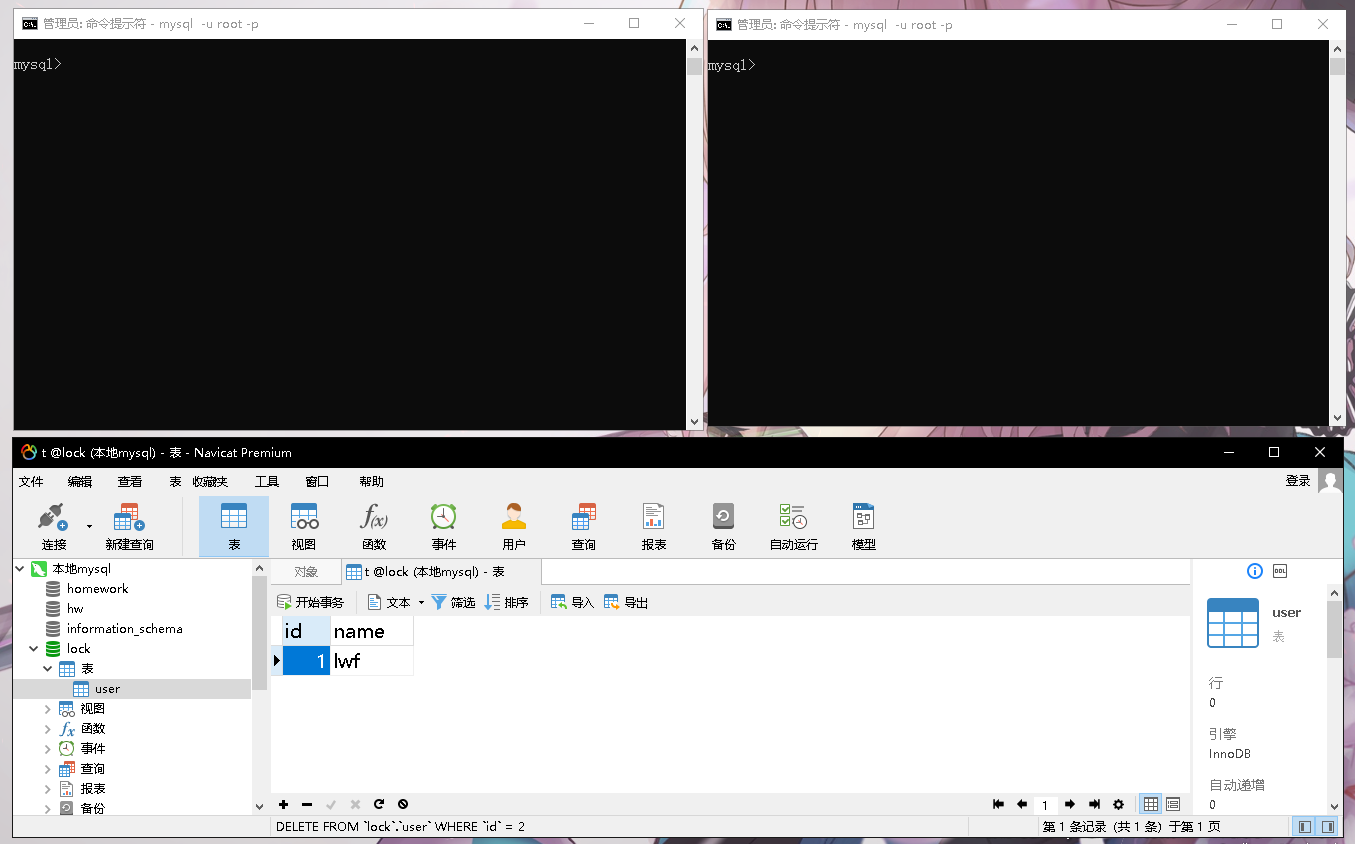1355x844 pixels.
Task: Select the homework database in the tree
Action: tap(97, 589)
